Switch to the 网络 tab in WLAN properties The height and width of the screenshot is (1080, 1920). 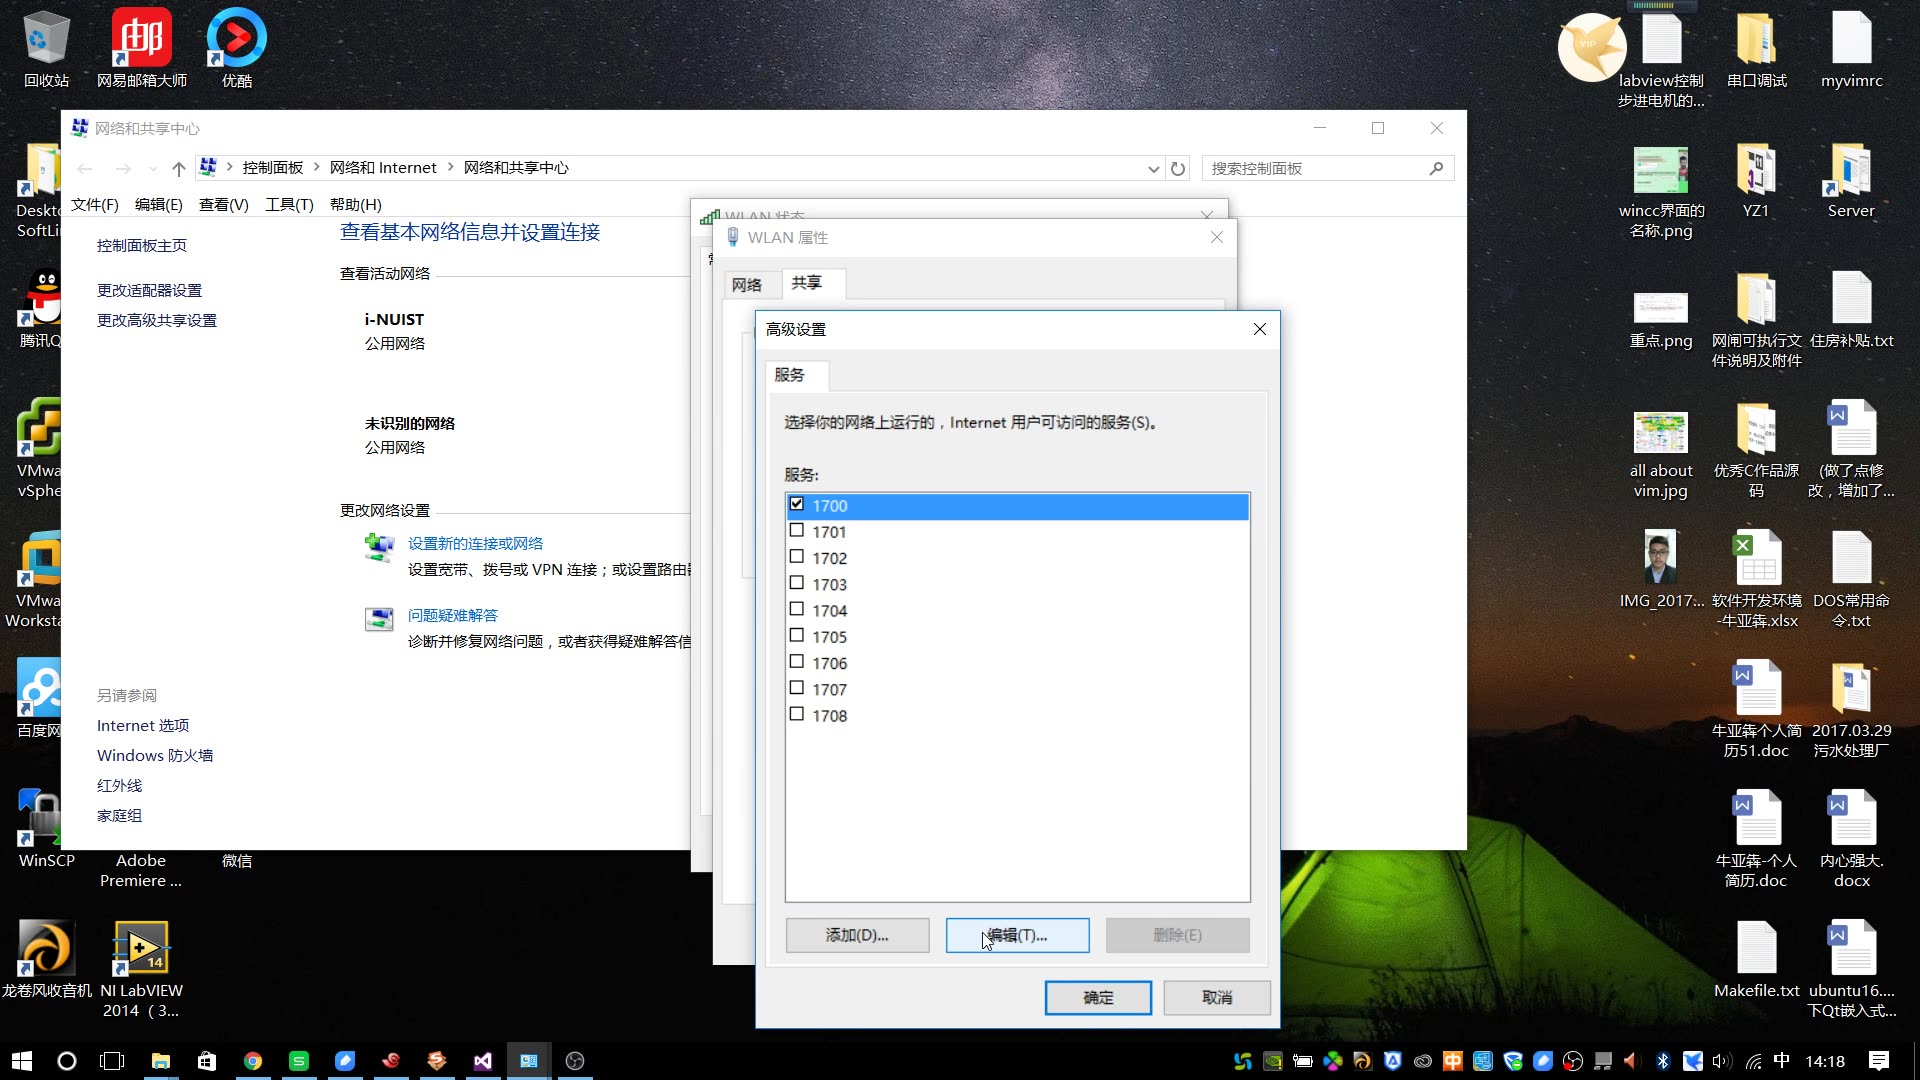click(746, 285)
